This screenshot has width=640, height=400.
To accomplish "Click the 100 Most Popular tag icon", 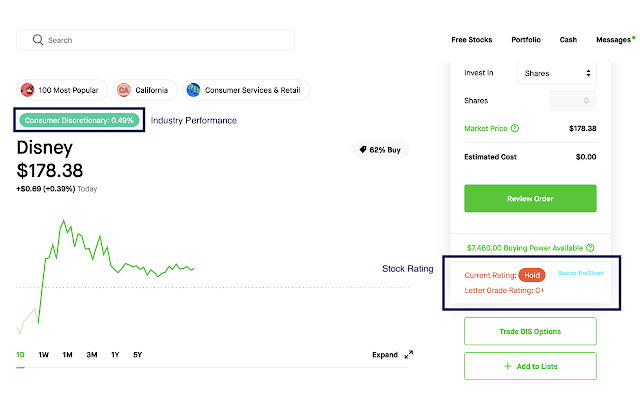I will coord(28,90).
